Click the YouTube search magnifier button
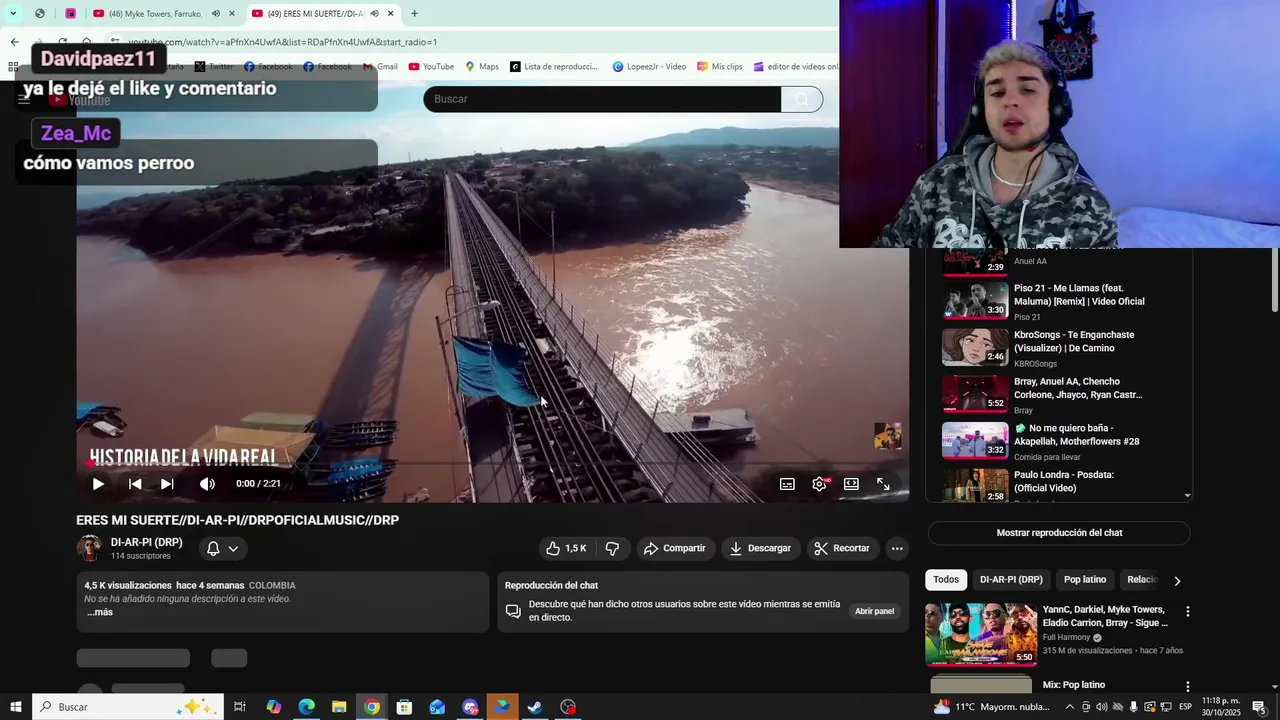The image size is (1280, 720). [802, 99]
